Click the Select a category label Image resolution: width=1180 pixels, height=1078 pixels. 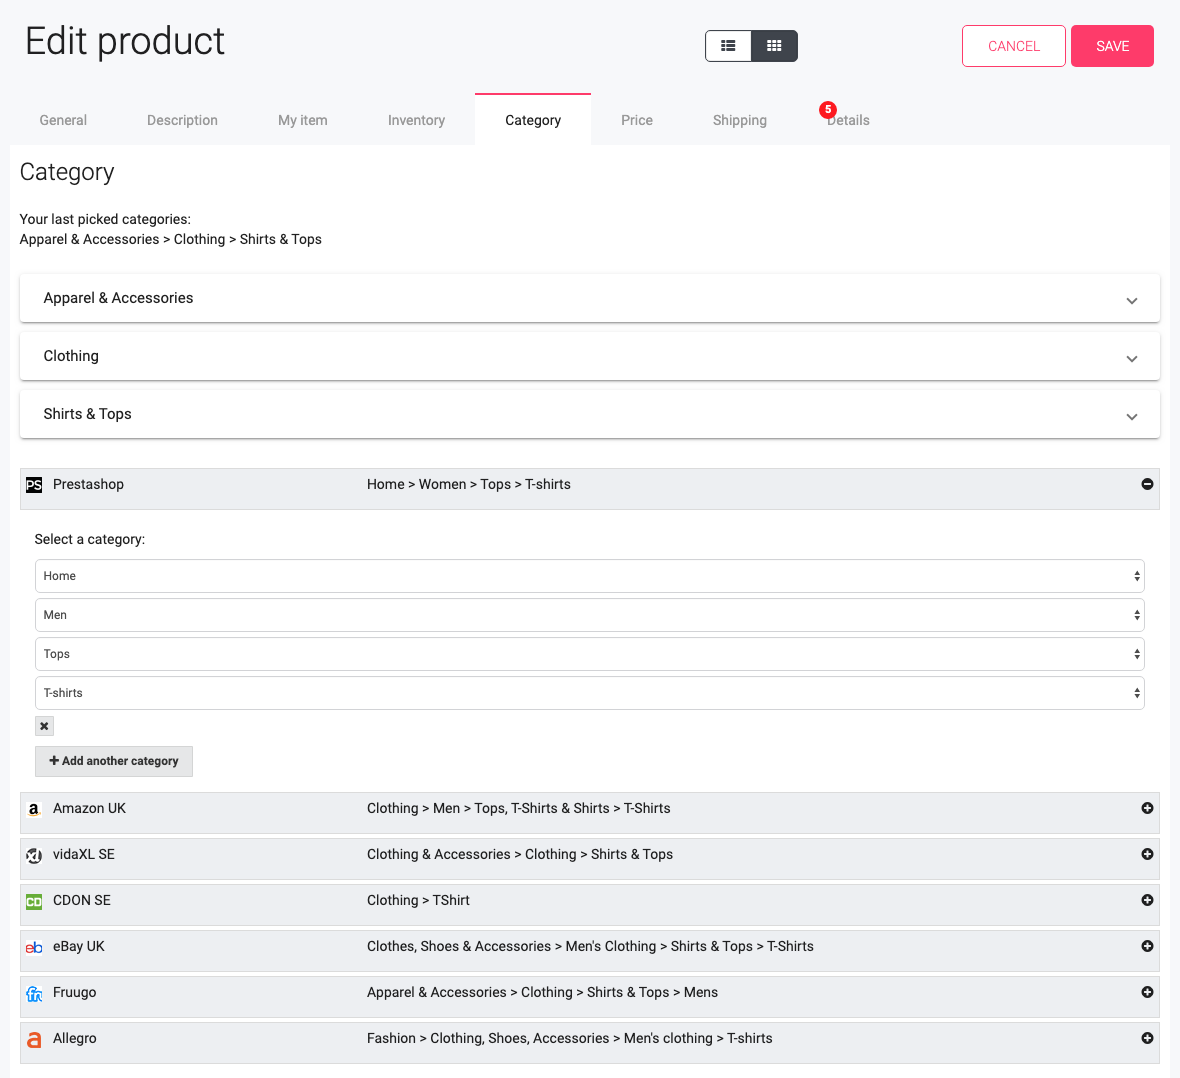(90, 539)
